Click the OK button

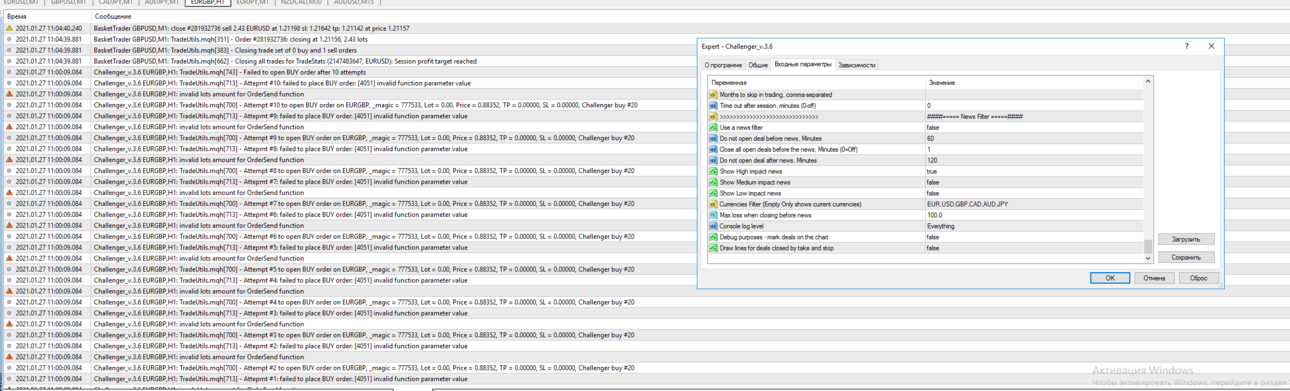1109,278
